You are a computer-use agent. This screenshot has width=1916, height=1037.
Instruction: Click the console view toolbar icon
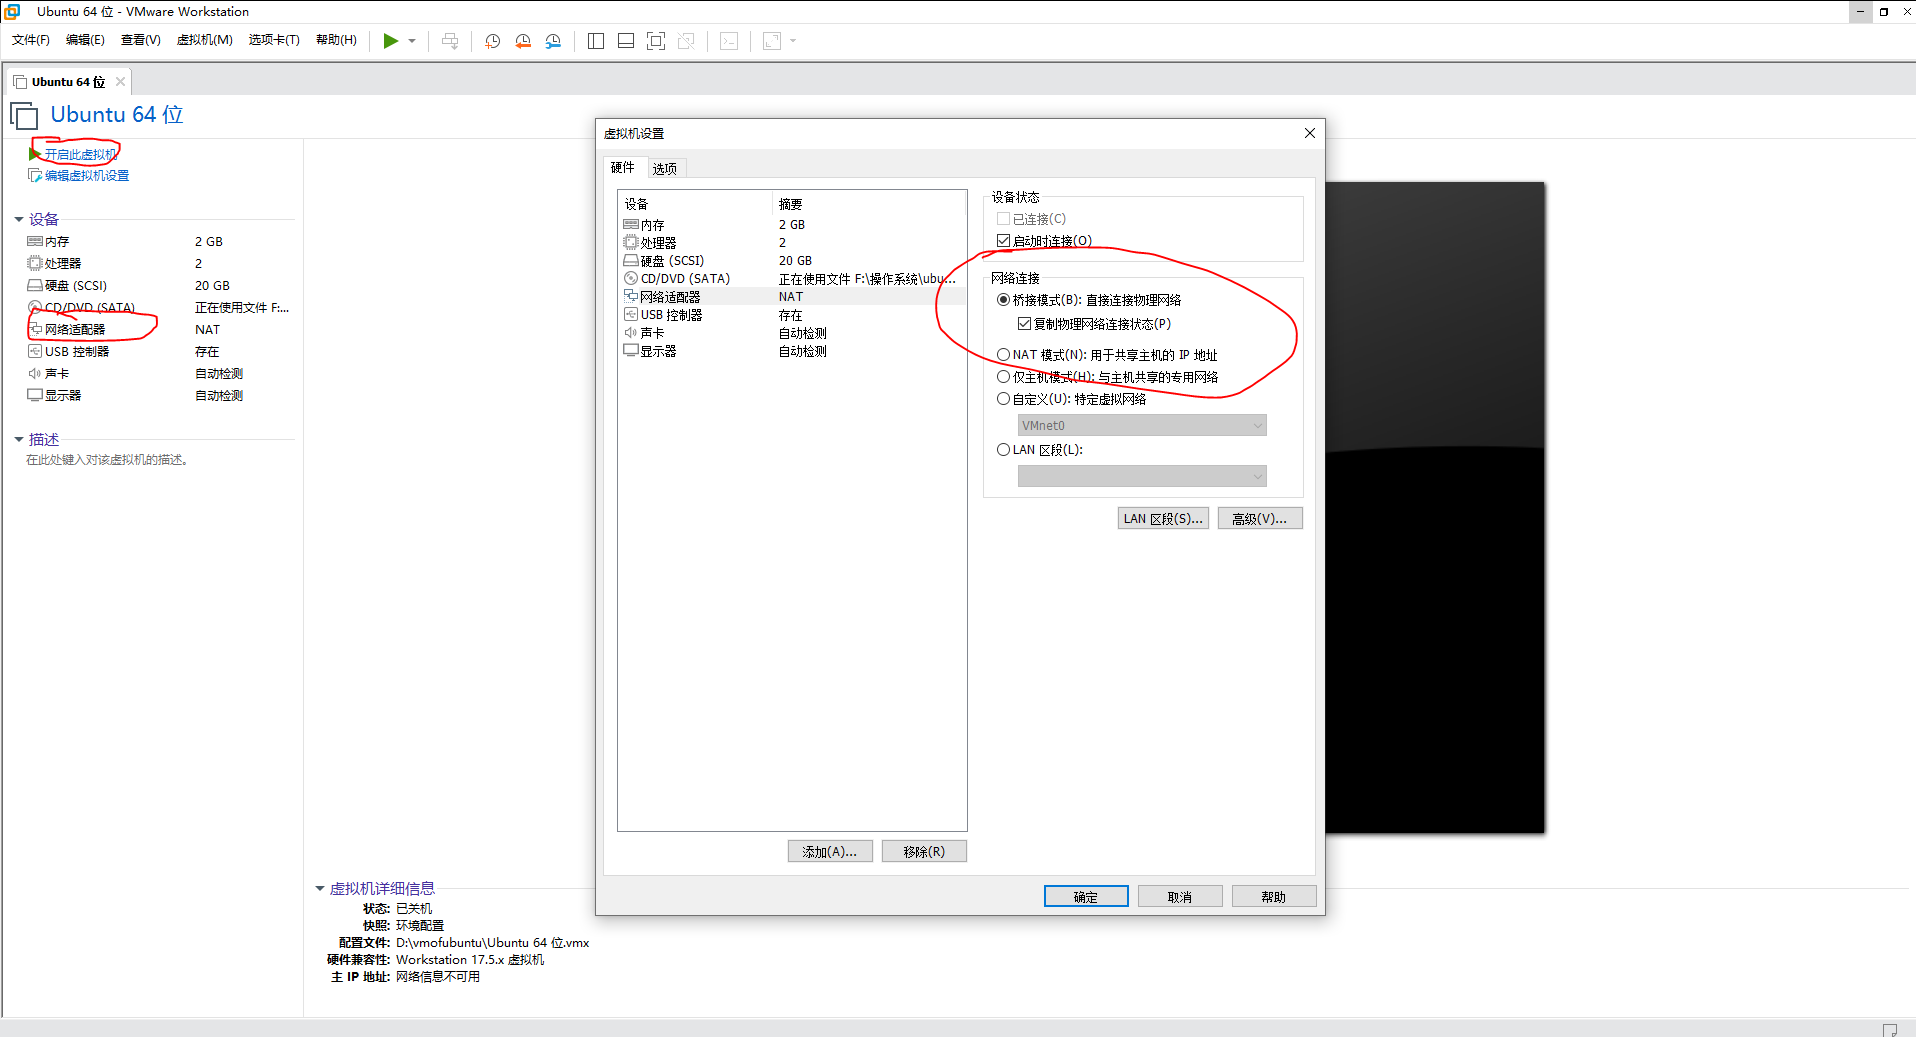click(730, 41)
